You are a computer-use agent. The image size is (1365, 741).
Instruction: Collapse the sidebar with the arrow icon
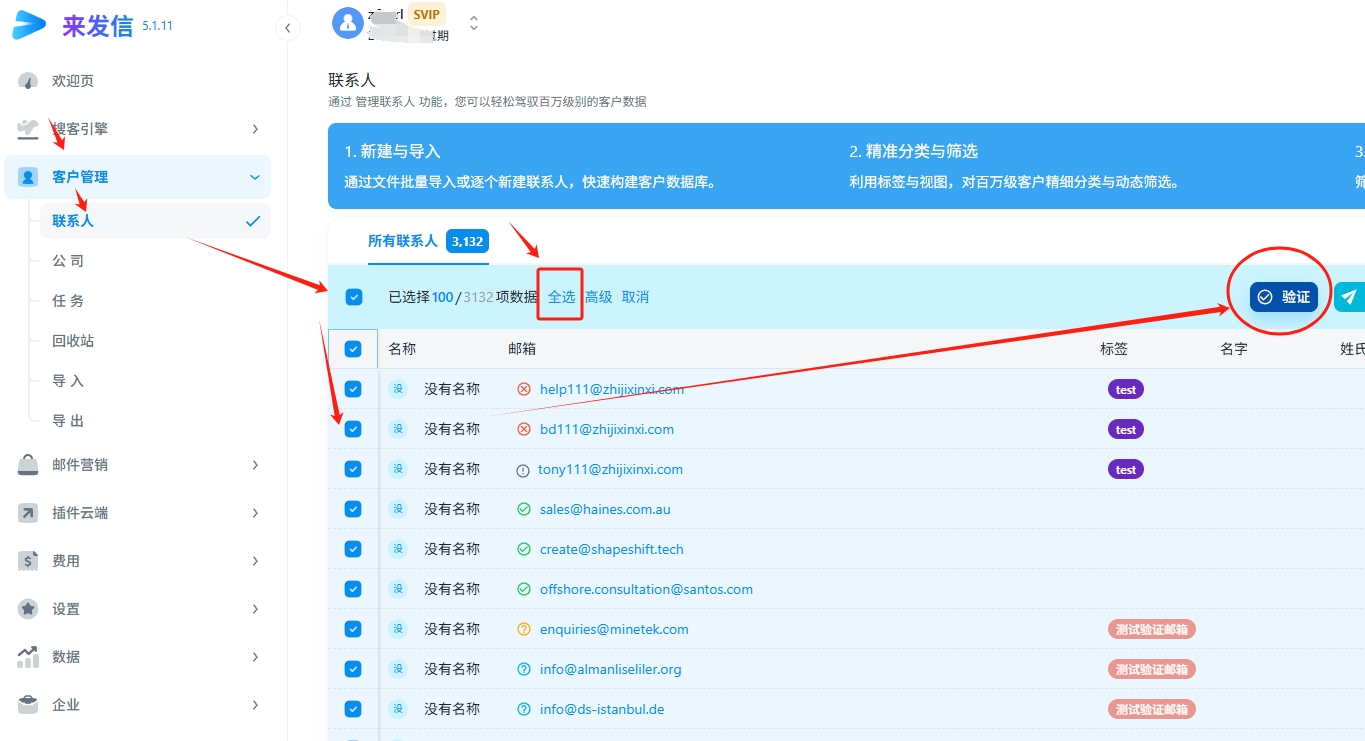point(287,28)
